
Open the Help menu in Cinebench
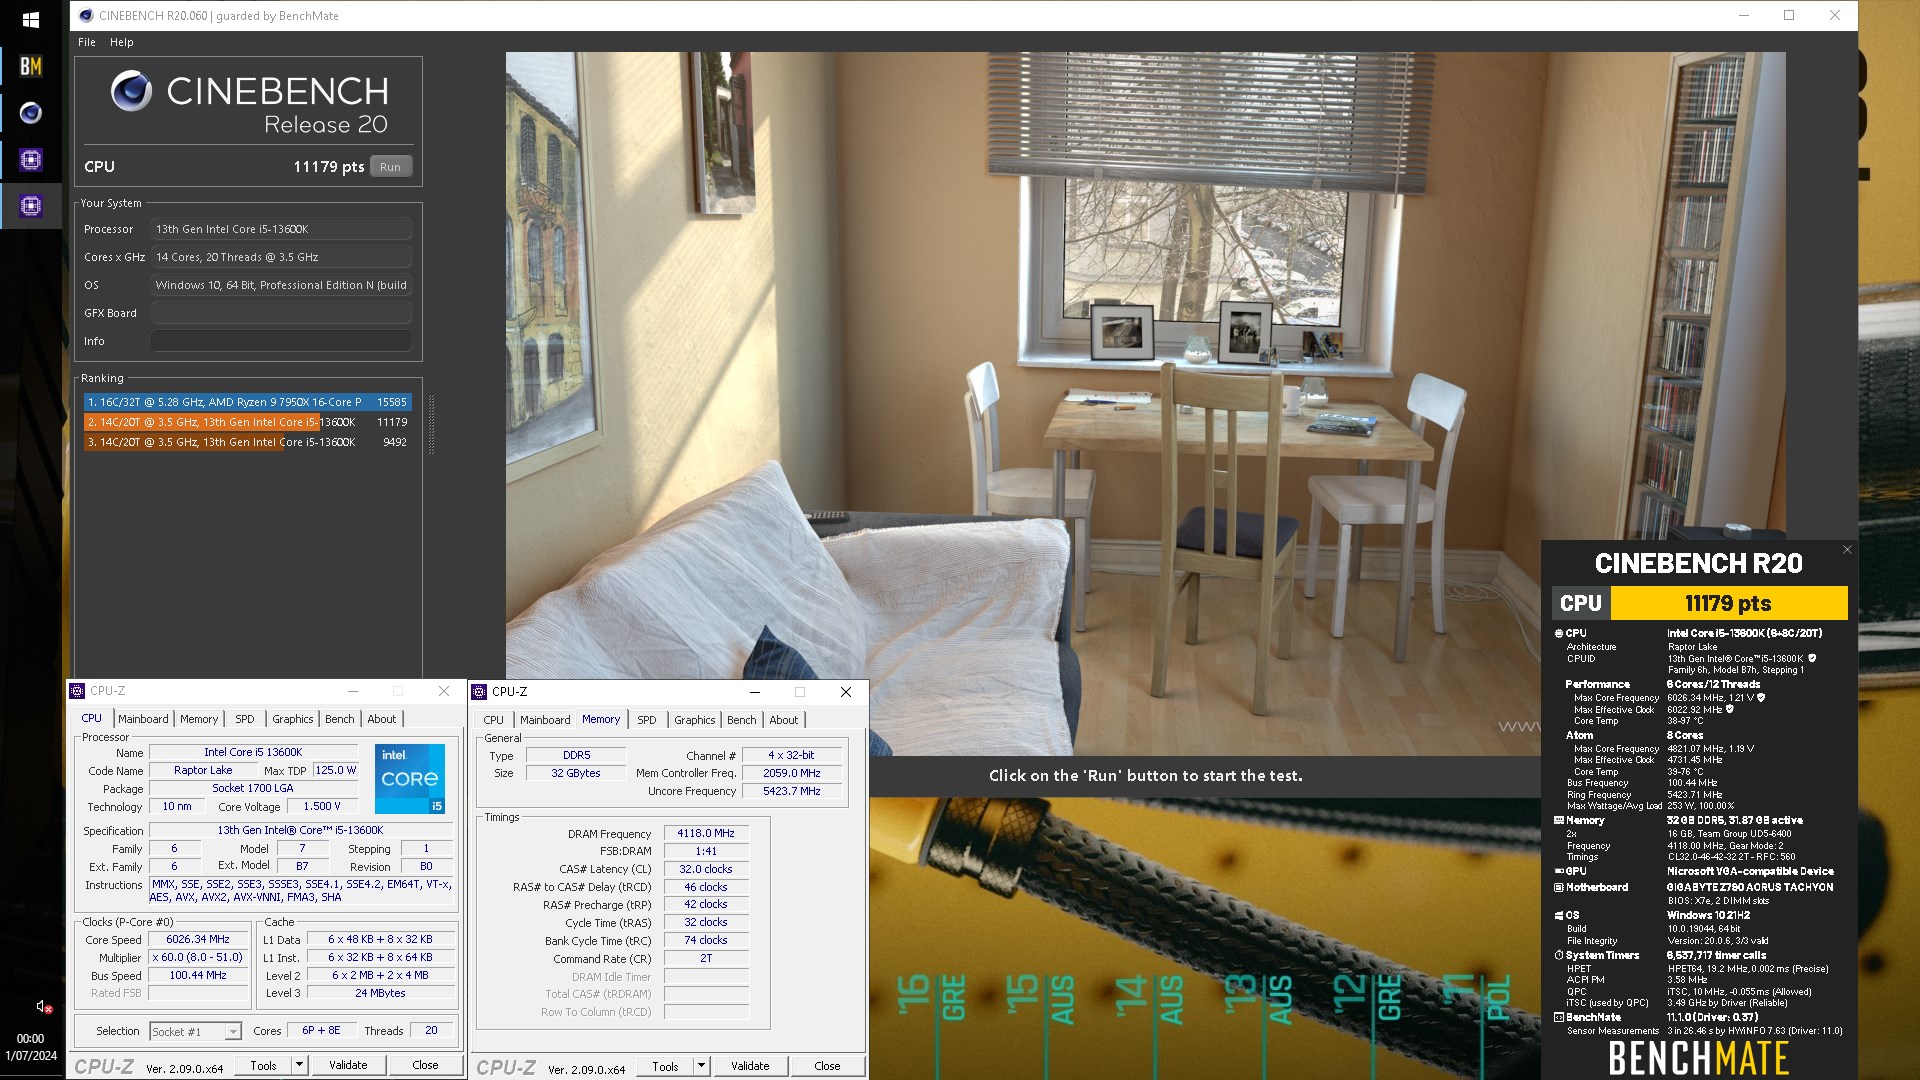[x=121, y=42]
